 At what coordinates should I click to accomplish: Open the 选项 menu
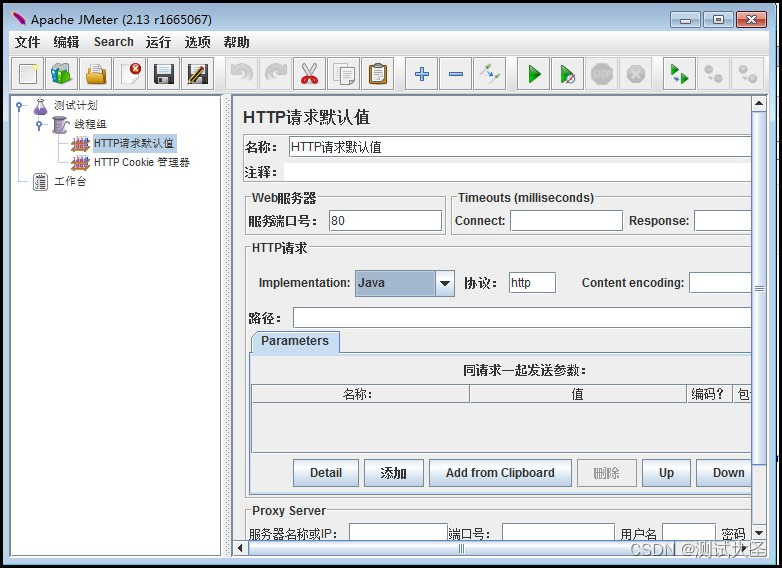pyautogui.click(x=197, y=42)
